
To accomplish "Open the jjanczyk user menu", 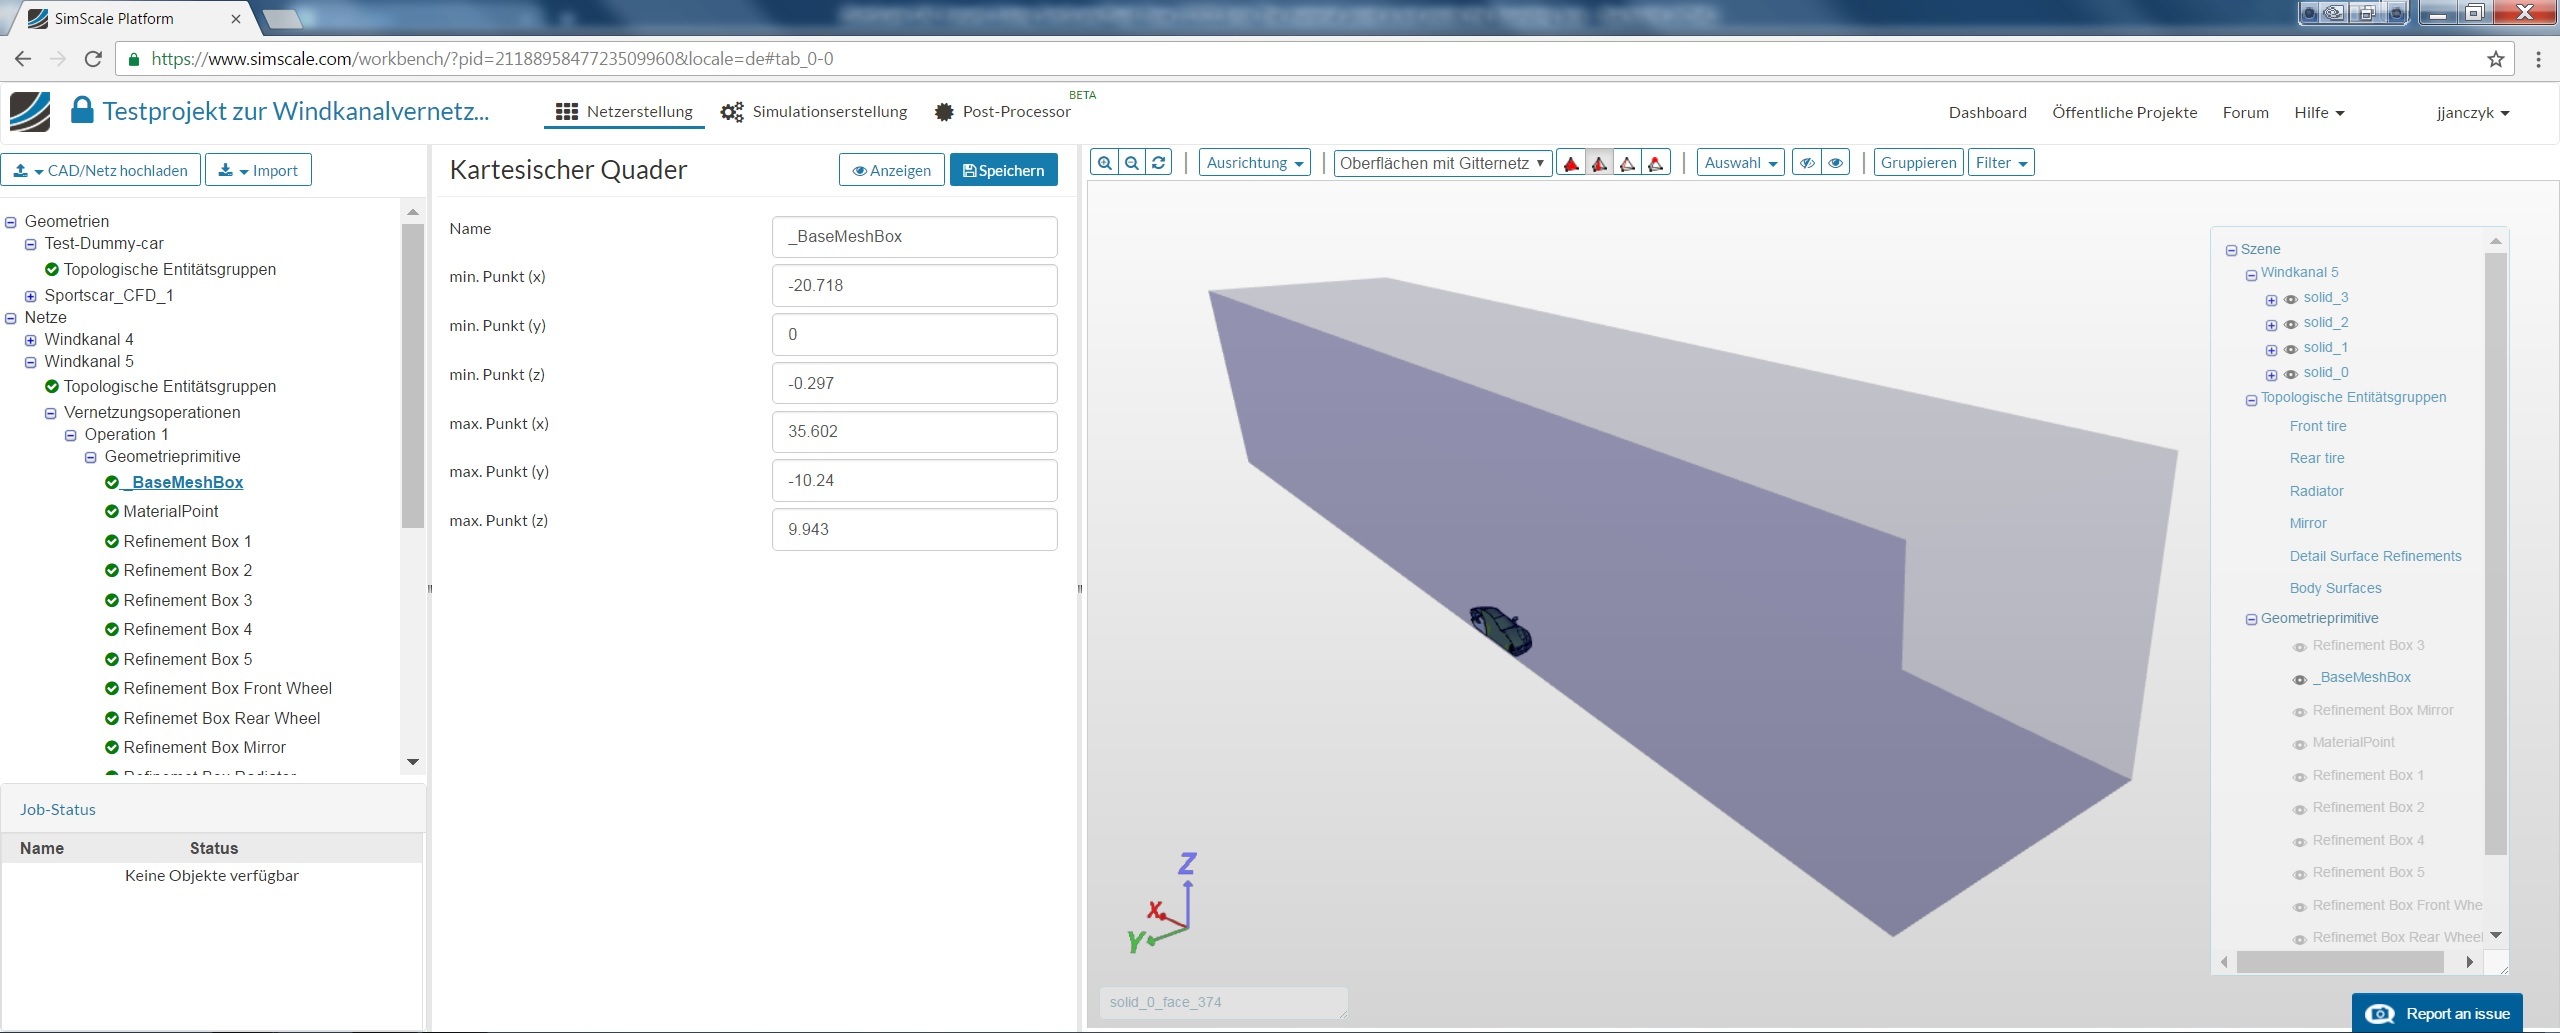I will pos(2473,113).
